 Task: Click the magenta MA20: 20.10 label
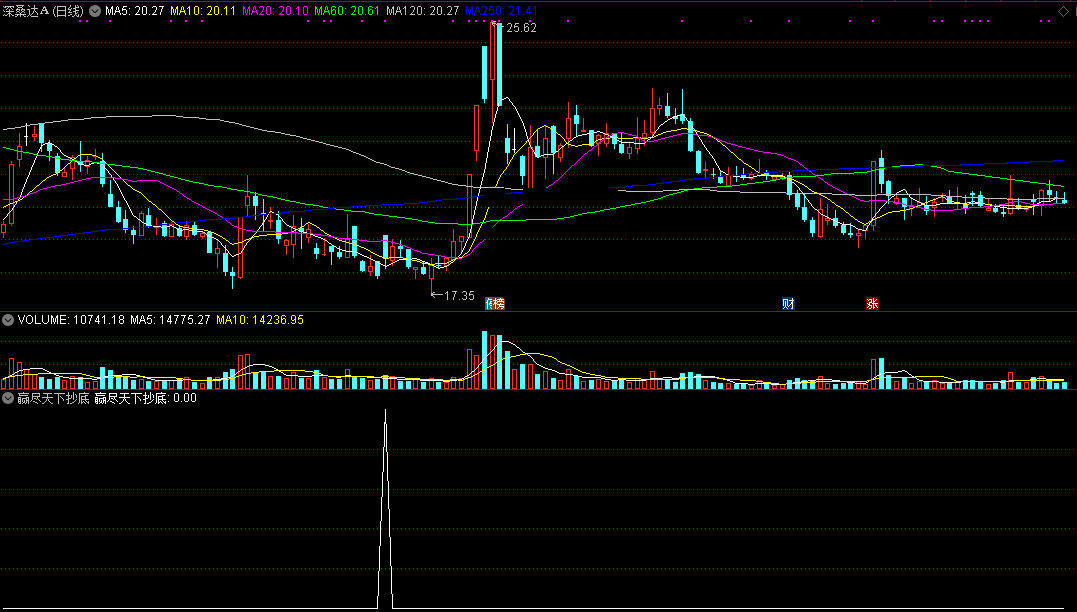pos(276,11)
